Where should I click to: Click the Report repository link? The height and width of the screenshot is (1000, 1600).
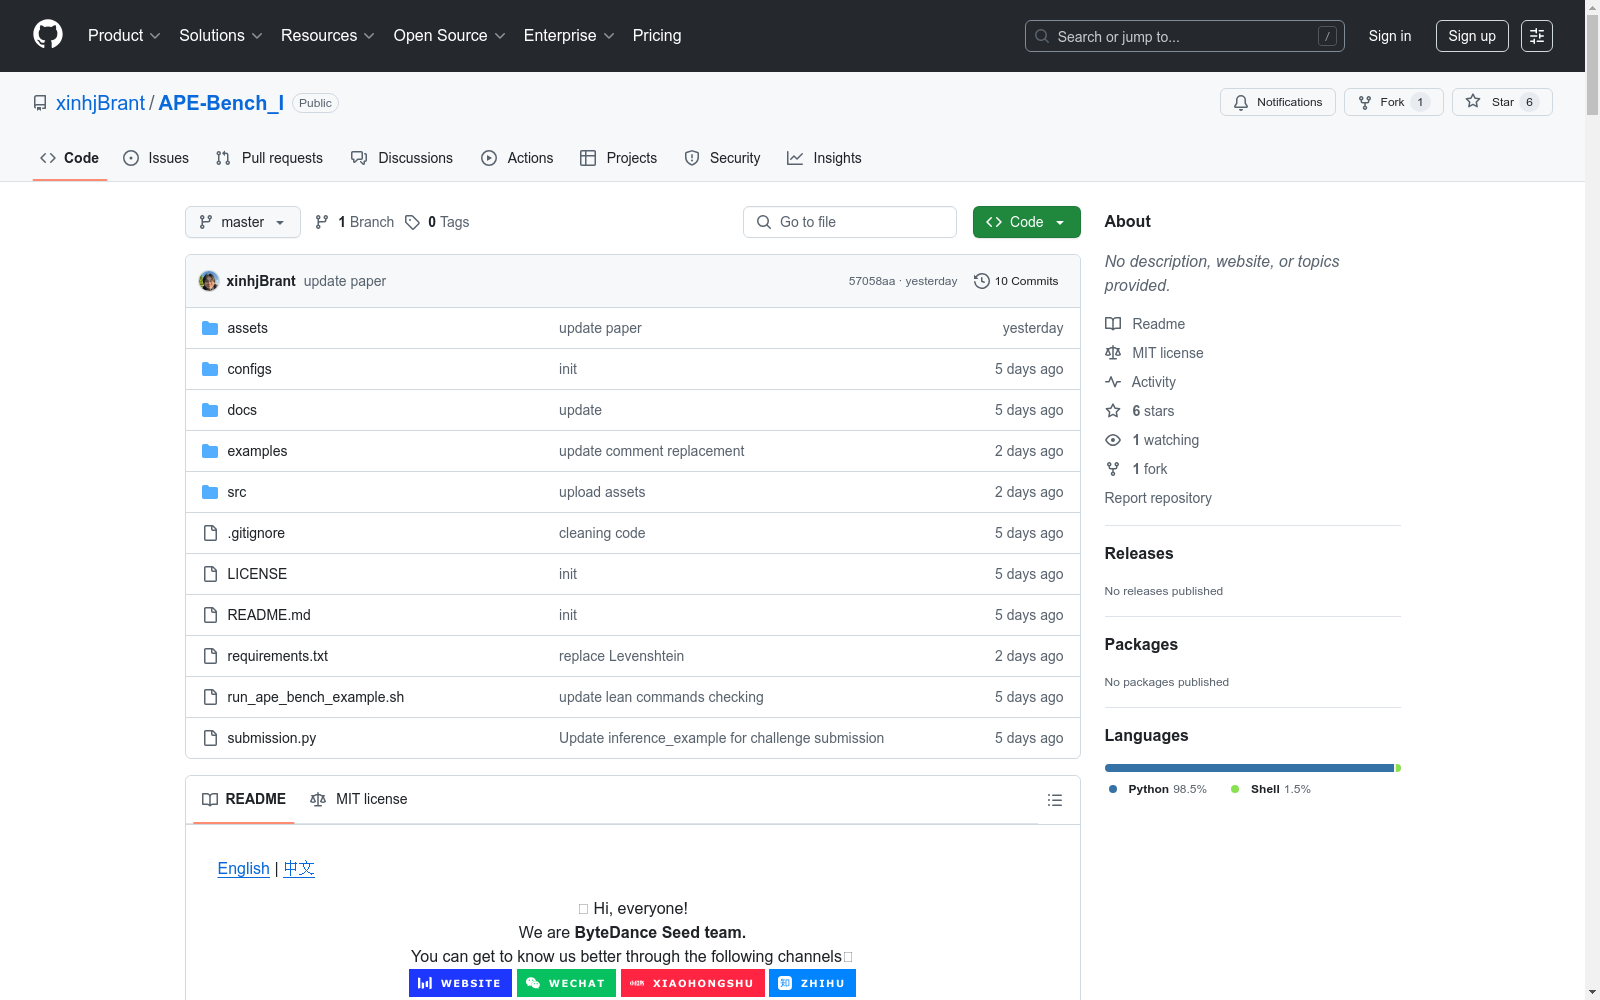pyautogui.click(x=1158, y=498)
